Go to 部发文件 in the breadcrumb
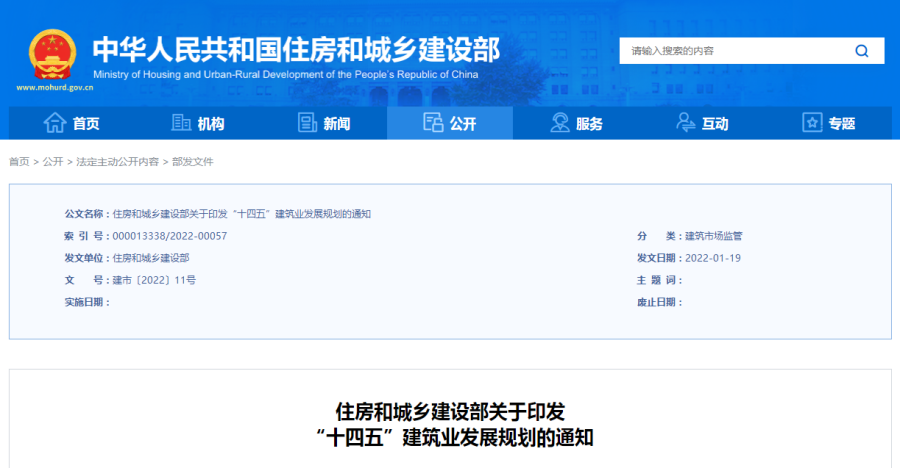This screenshot has height=468, width=900. click(193, 162)
